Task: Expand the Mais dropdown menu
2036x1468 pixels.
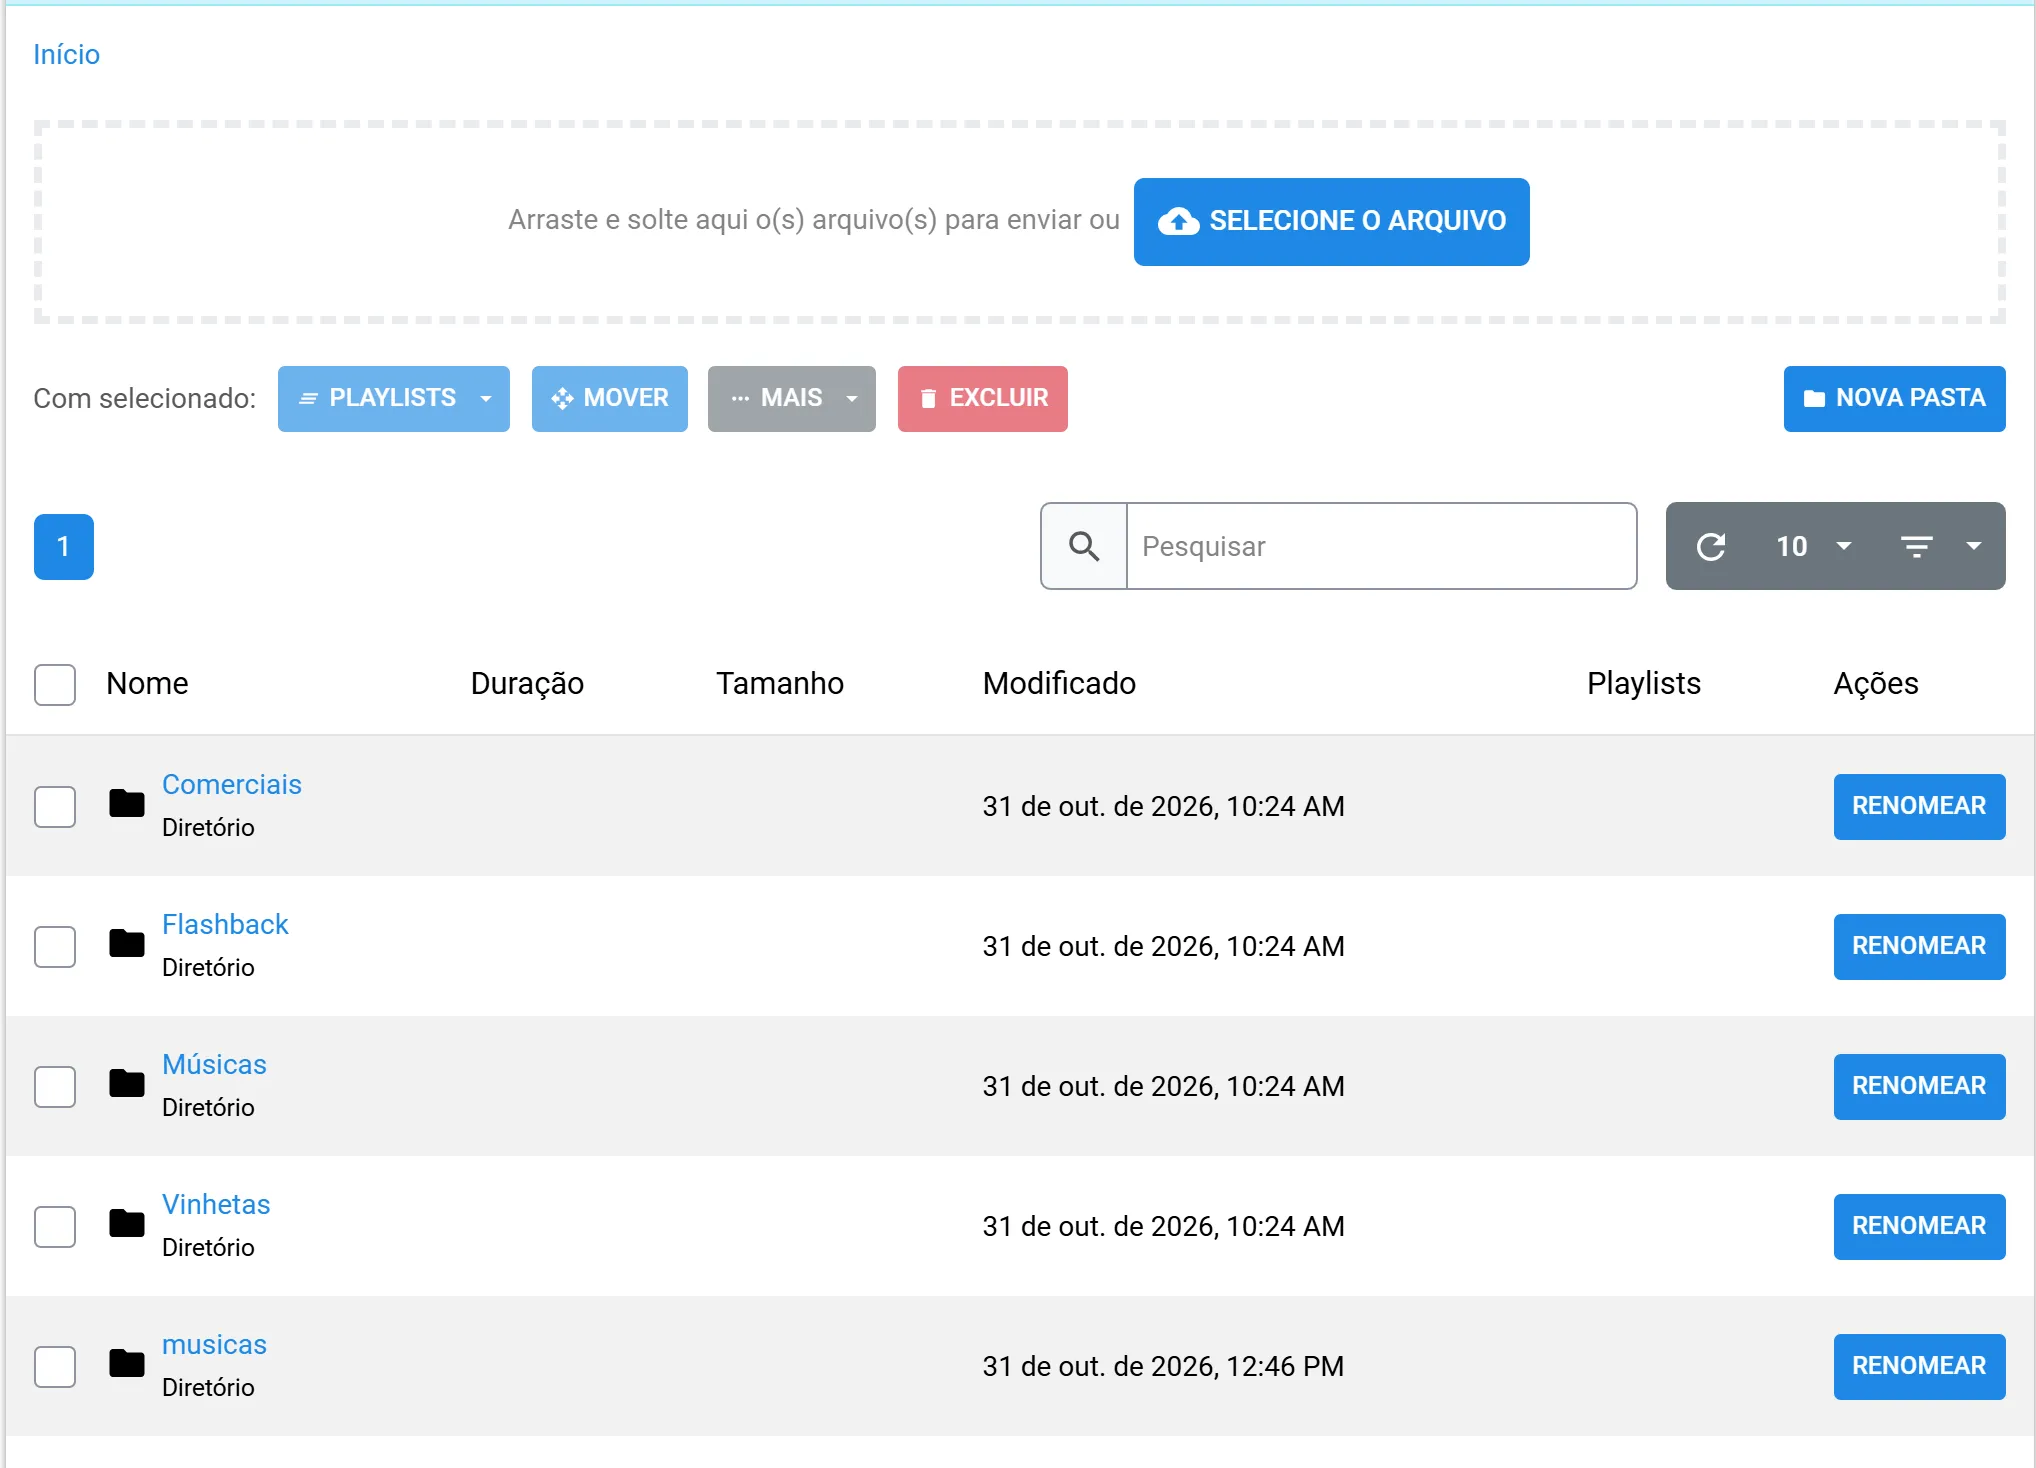Action: click(792, 399)
